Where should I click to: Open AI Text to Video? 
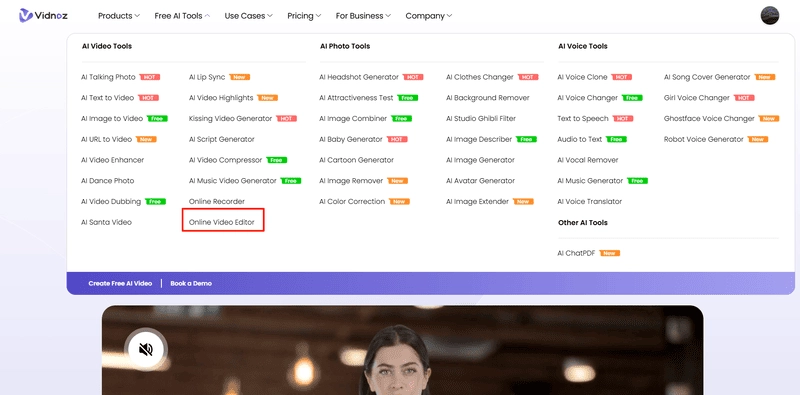point(107,97)
